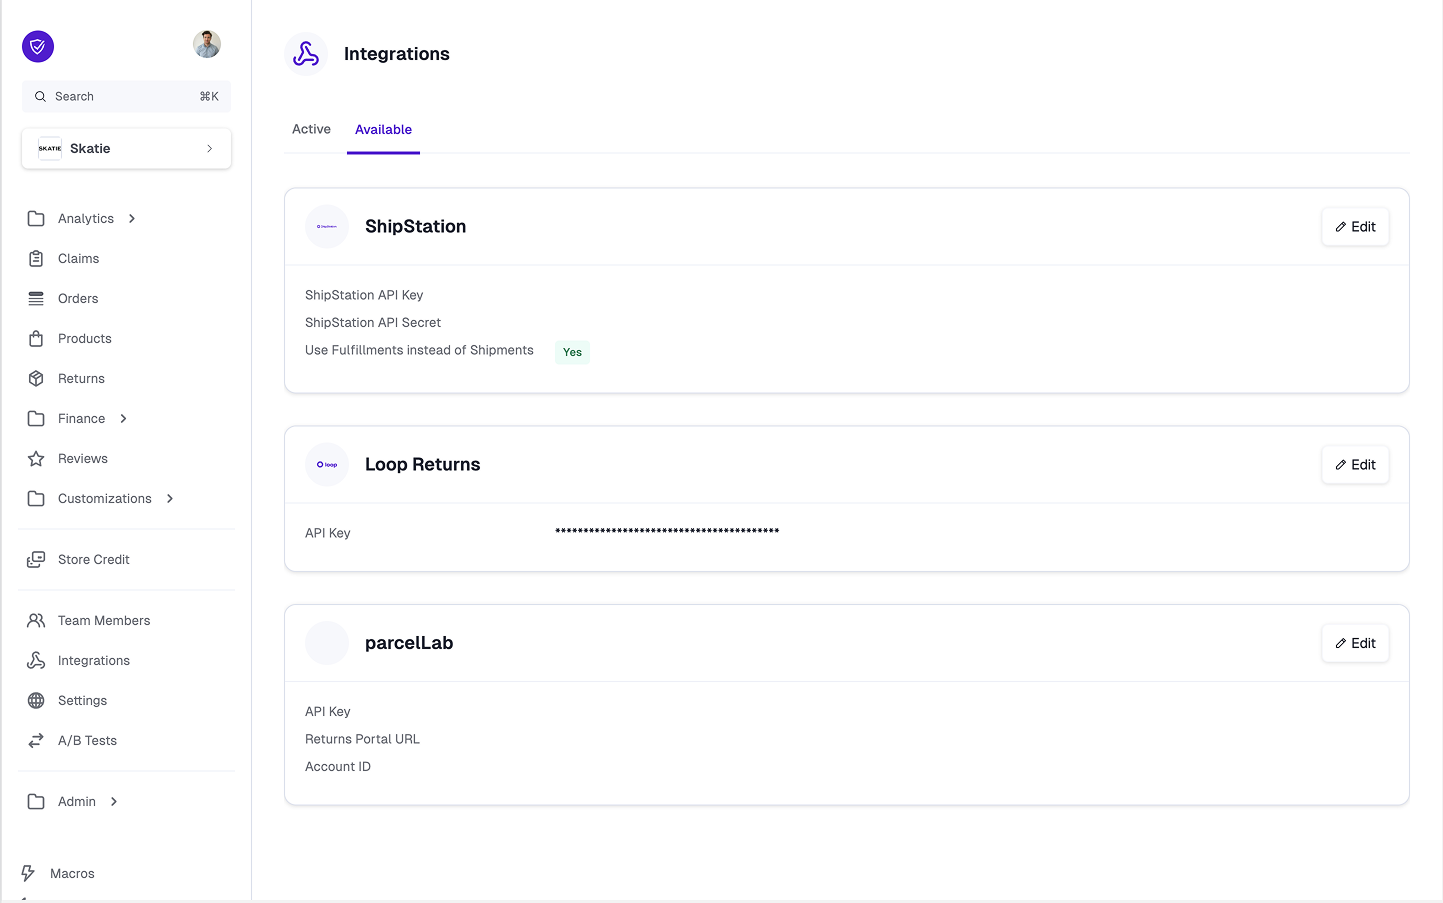1443x903 pixels.
Task: Click the Orders list icon
Action: [x=36, y=298]
